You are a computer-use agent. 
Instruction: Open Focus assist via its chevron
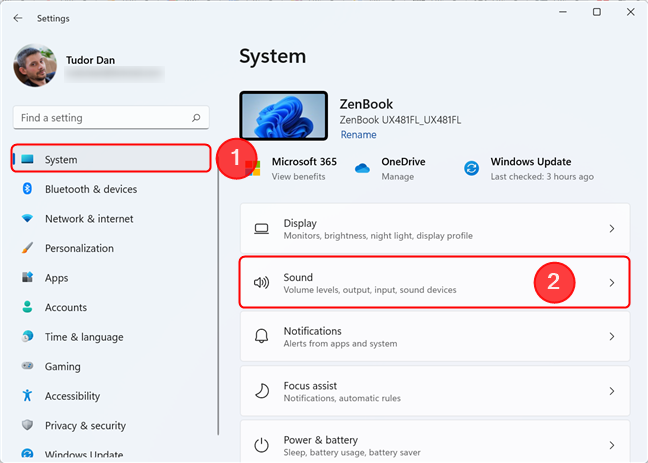coord(612,391)
